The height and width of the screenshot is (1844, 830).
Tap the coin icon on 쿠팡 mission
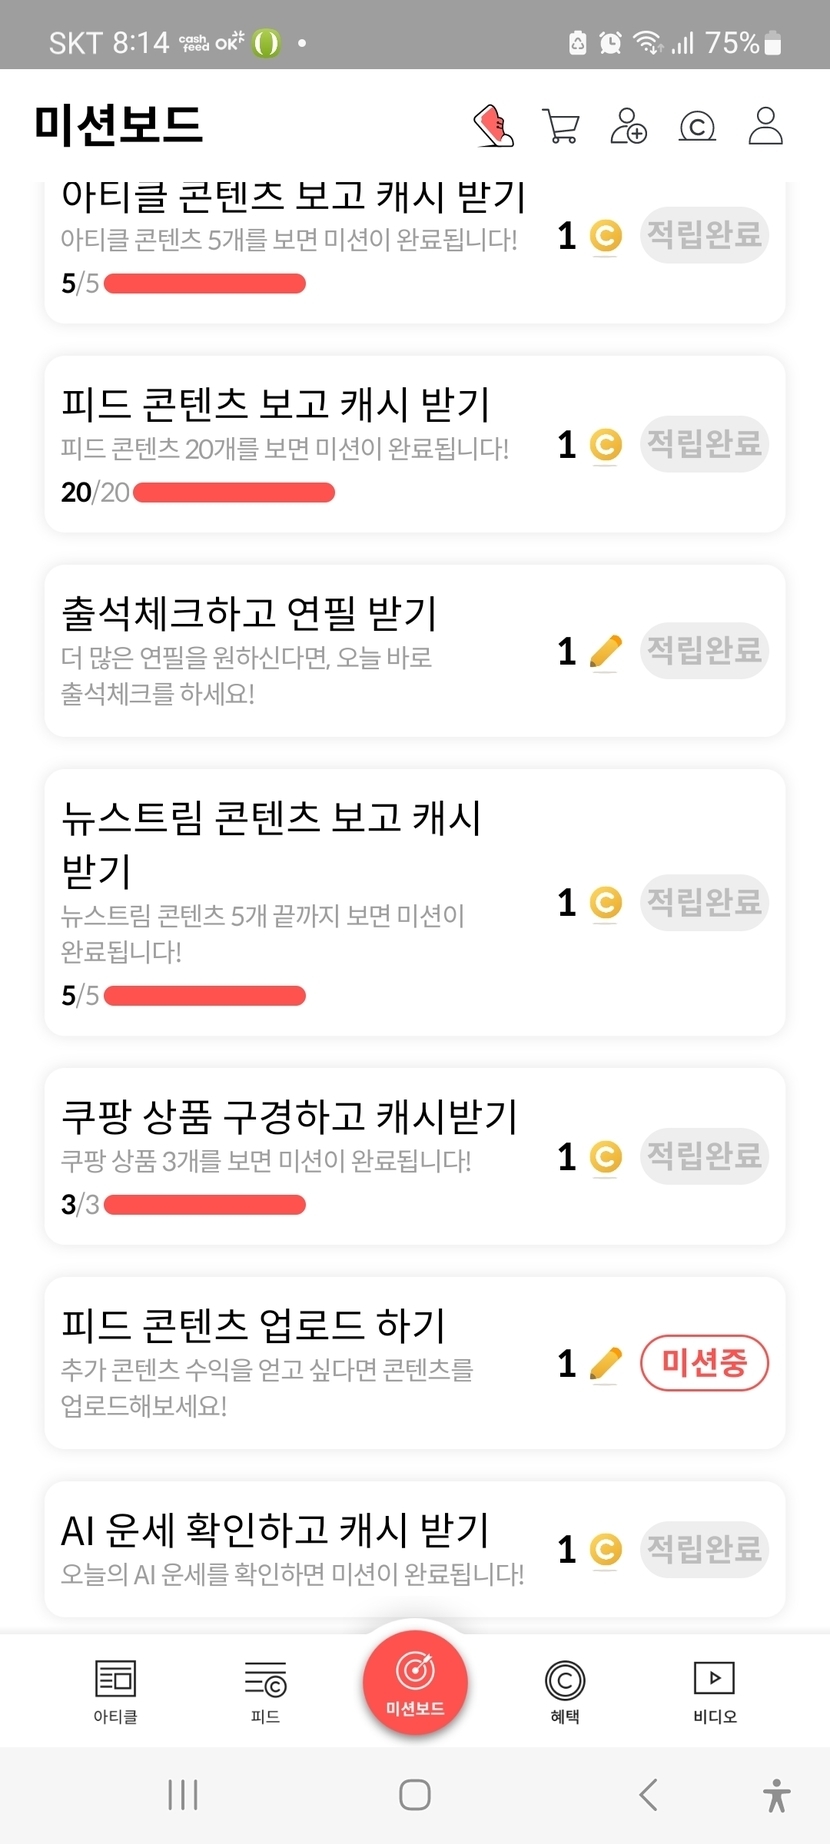(605, 1157)
